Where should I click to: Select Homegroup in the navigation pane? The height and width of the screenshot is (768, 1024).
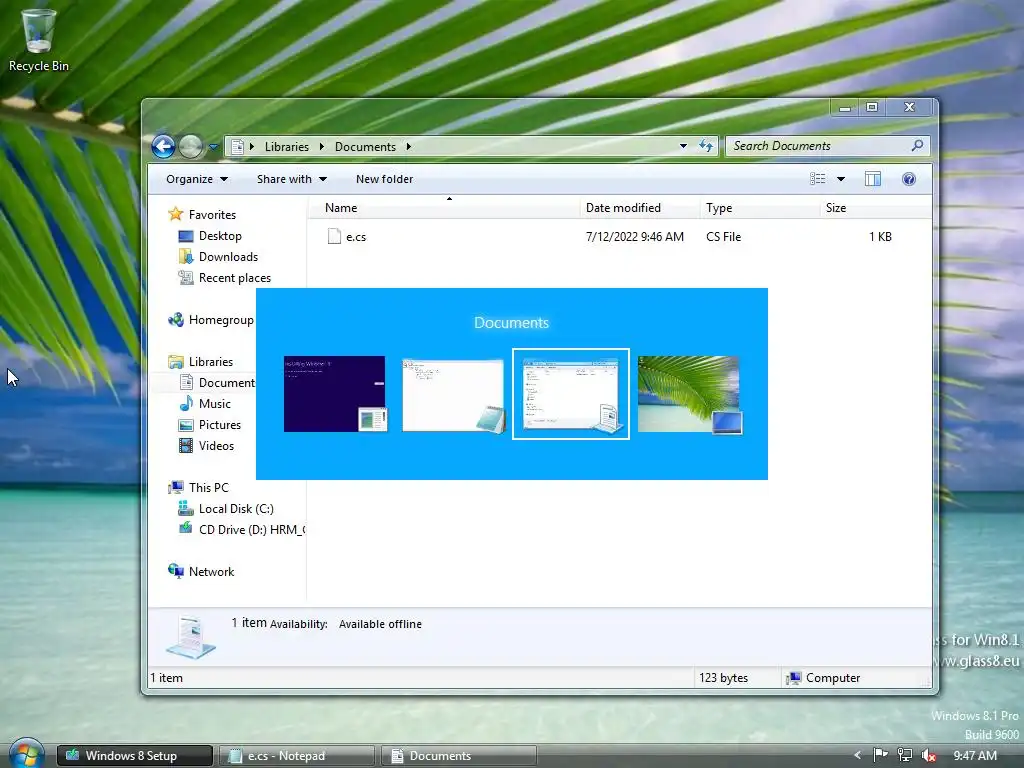221,320
